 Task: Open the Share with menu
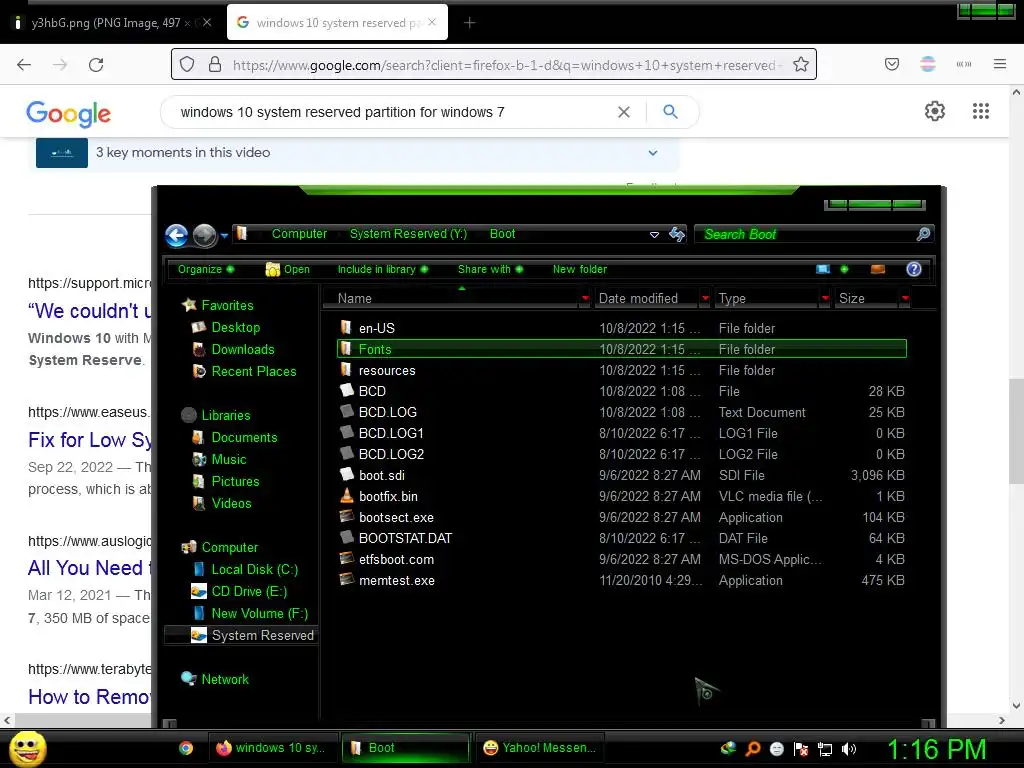(490, 269)
